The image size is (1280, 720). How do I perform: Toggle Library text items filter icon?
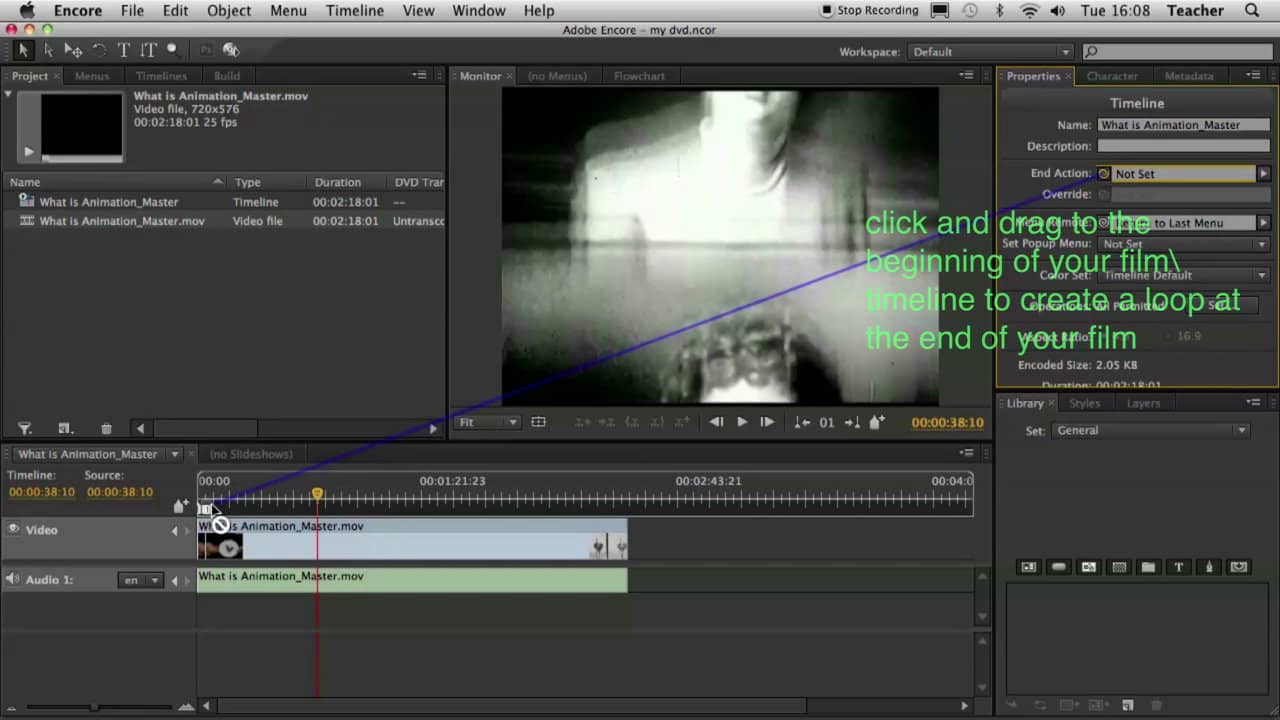[1178, 567]
